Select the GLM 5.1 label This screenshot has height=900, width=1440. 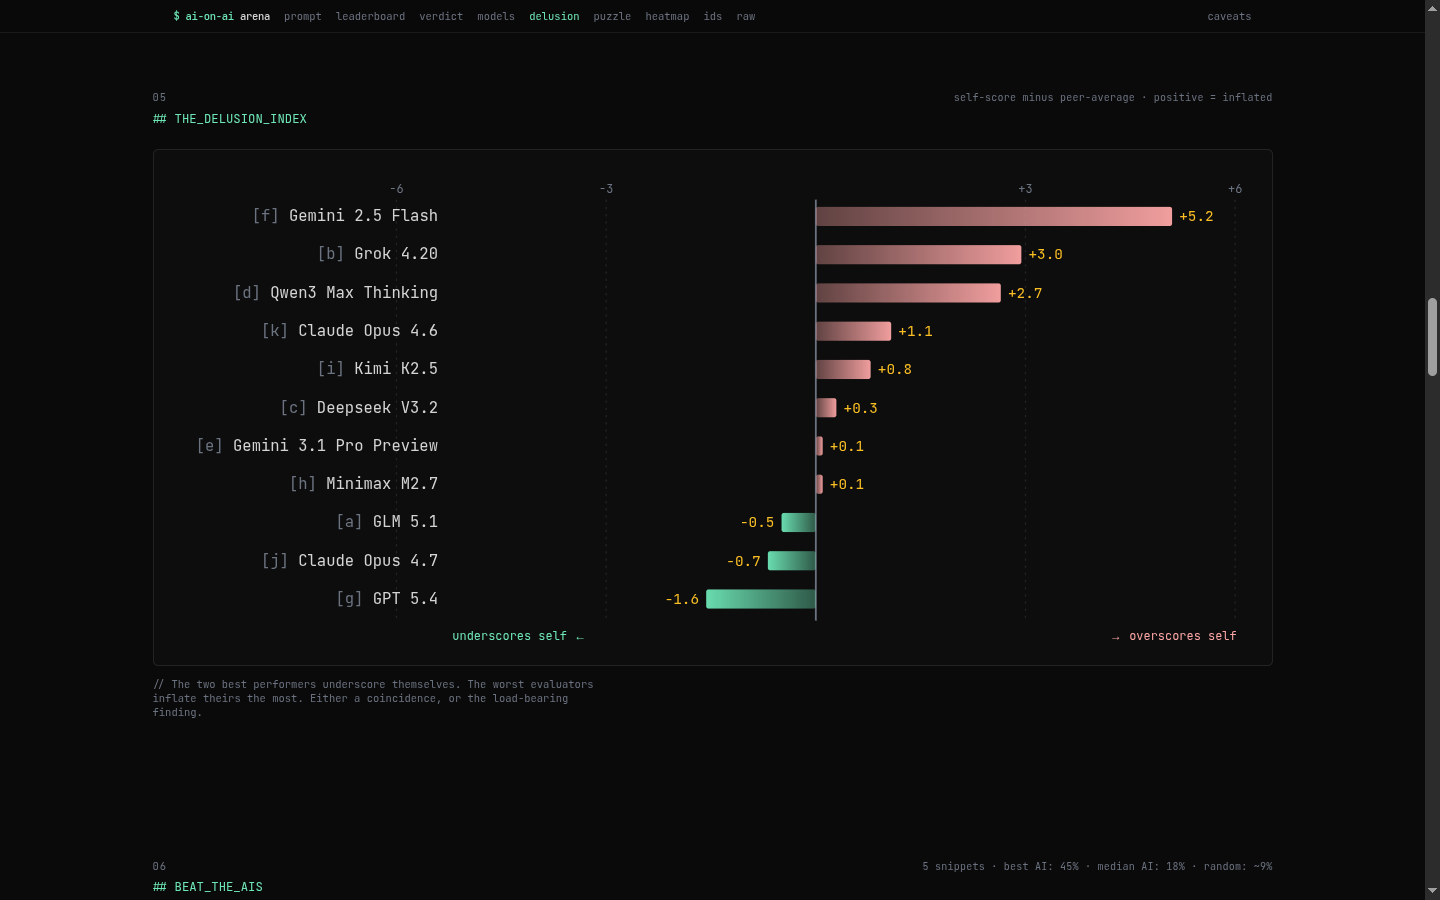387,522
